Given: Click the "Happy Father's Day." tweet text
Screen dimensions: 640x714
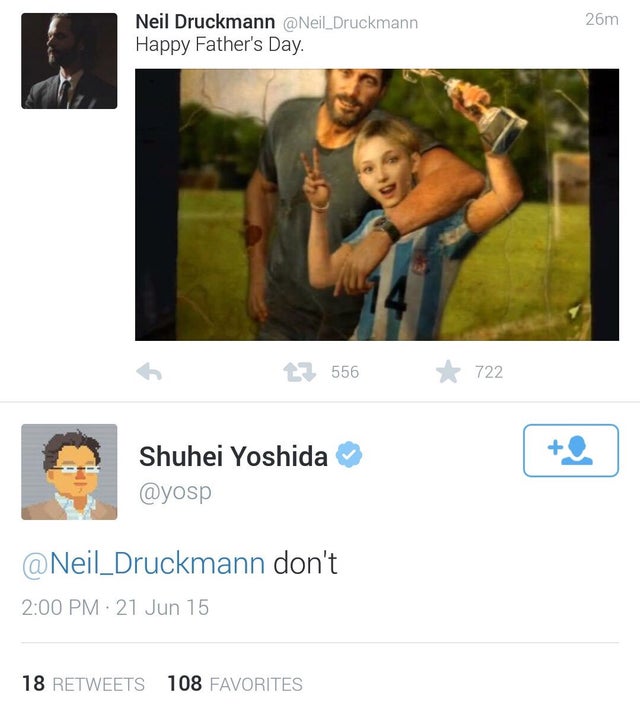Looking at the screenshot, I should click(219, 45).
